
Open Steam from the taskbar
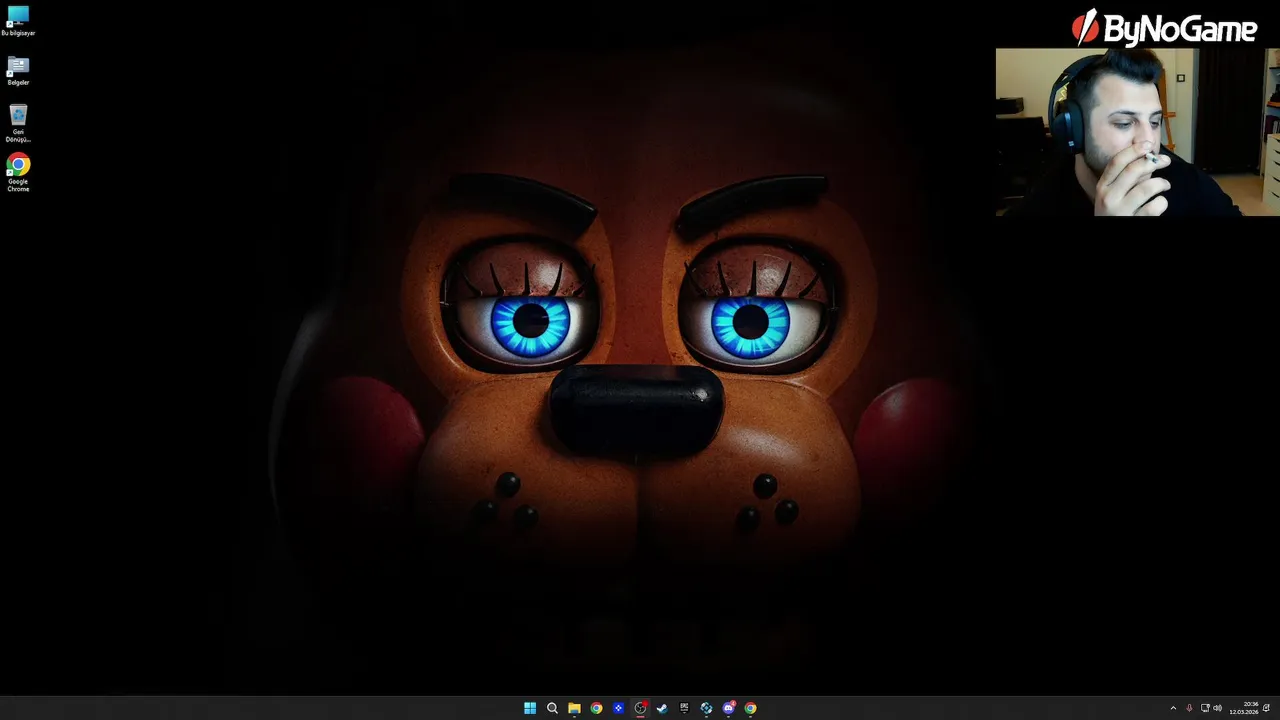[662, 708]
